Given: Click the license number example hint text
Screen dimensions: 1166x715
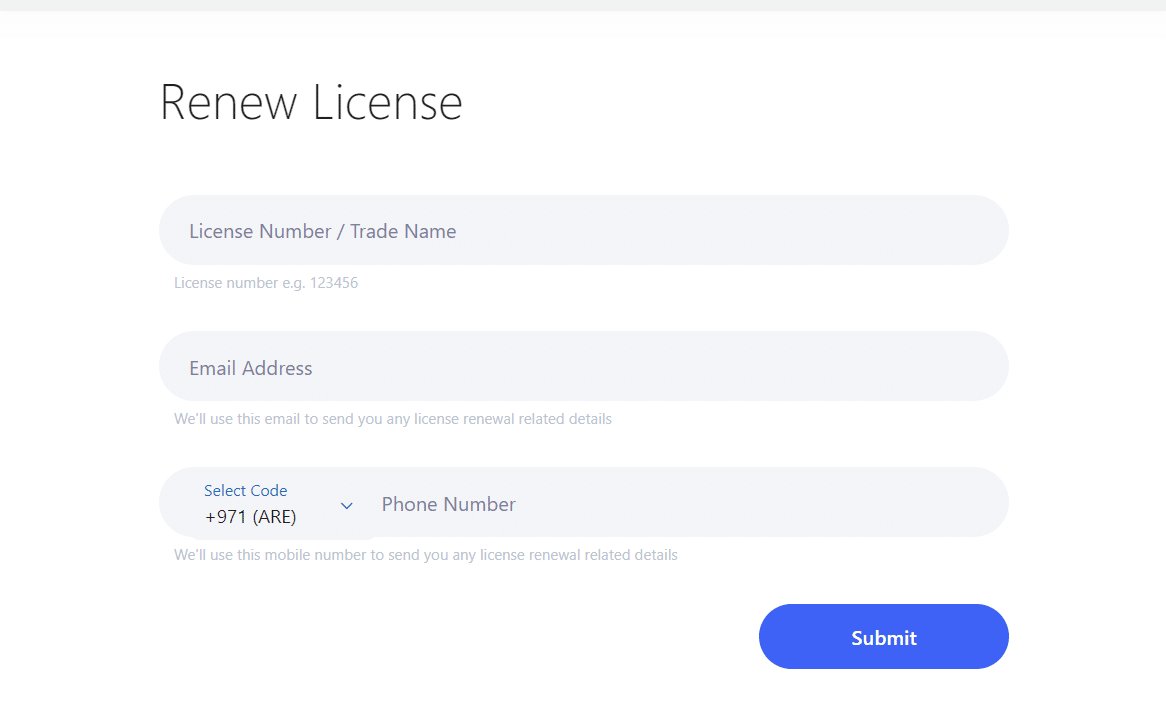Looking at the screenshot, I should (x=266, y=283).
